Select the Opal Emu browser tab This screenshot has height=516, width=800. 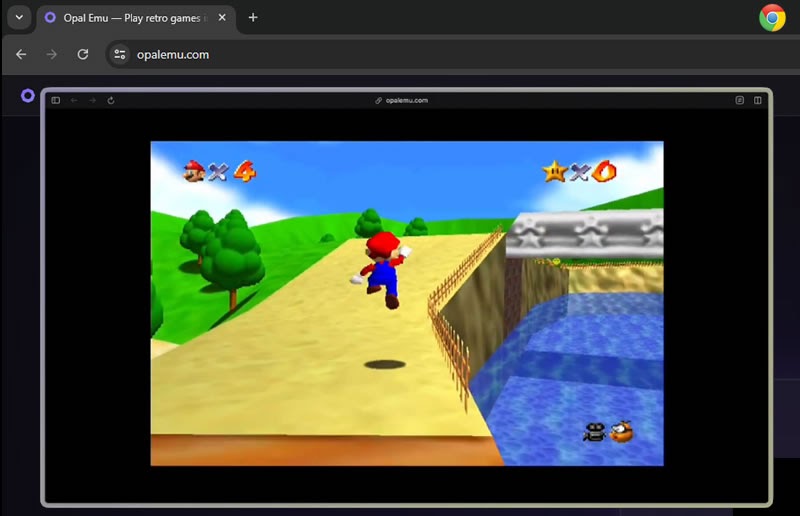tap(136, 18)
